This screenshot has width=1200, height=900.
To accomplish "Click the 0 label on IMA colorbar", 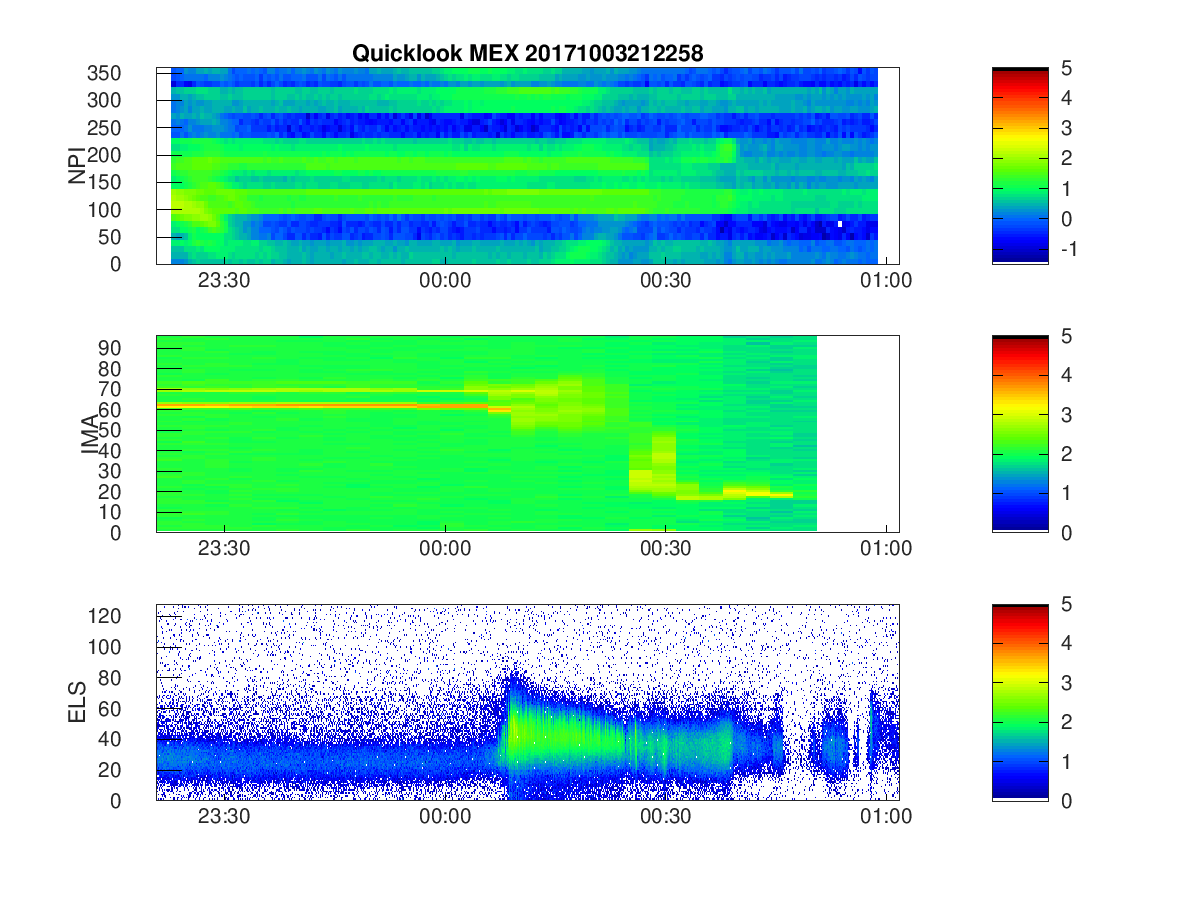I will click(1066, 532).
